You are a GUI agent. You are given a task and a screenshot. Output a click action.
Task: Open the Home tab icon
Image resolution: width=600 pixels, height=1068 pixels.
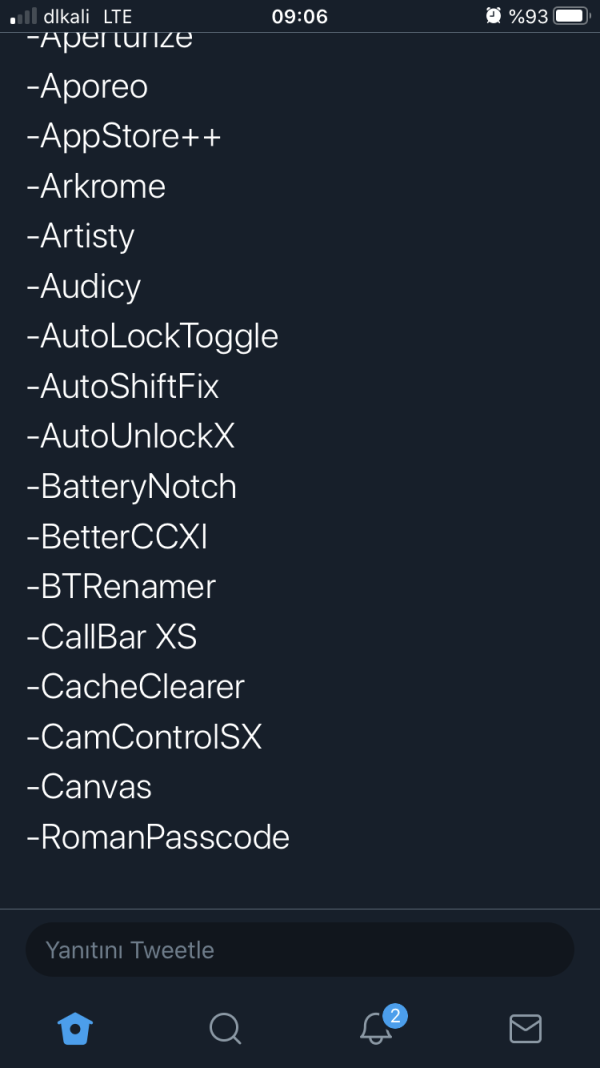pos(76,1028)
